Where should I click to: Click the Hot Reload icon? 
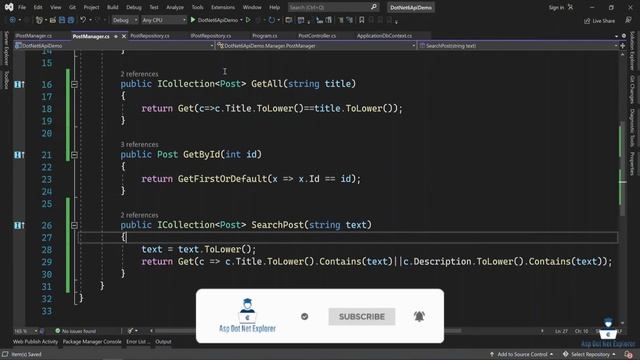click(x=271, y=20)
